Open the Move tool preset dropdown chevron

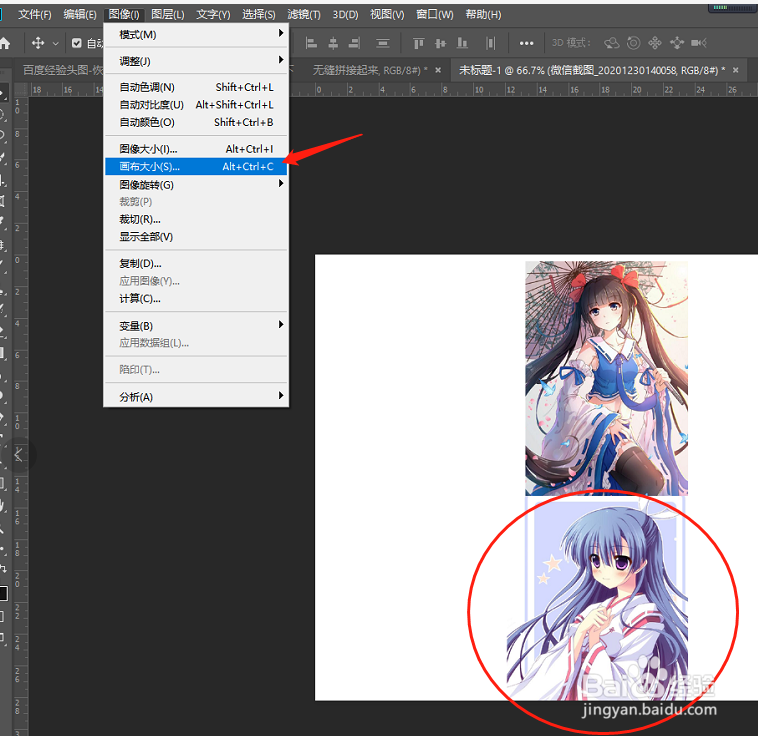pyautogui.click(x=56, y=44)
